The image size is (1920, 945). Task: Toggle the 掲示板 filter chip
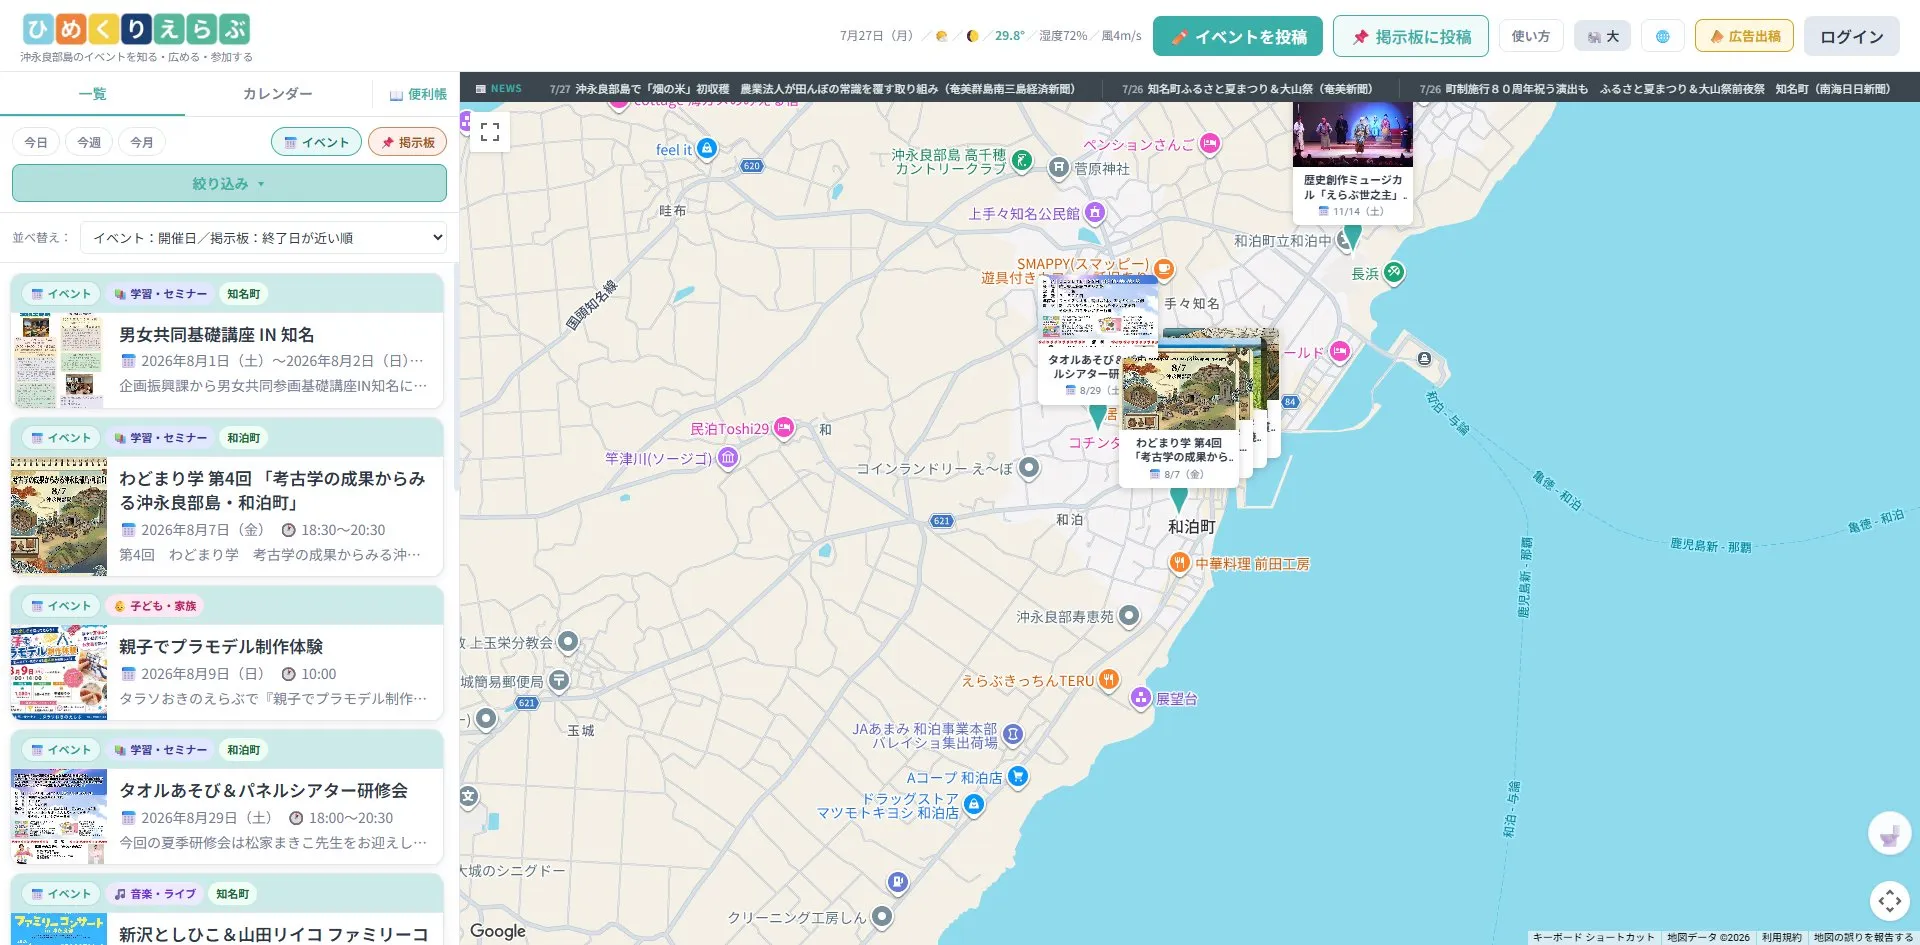click(407, 142)
